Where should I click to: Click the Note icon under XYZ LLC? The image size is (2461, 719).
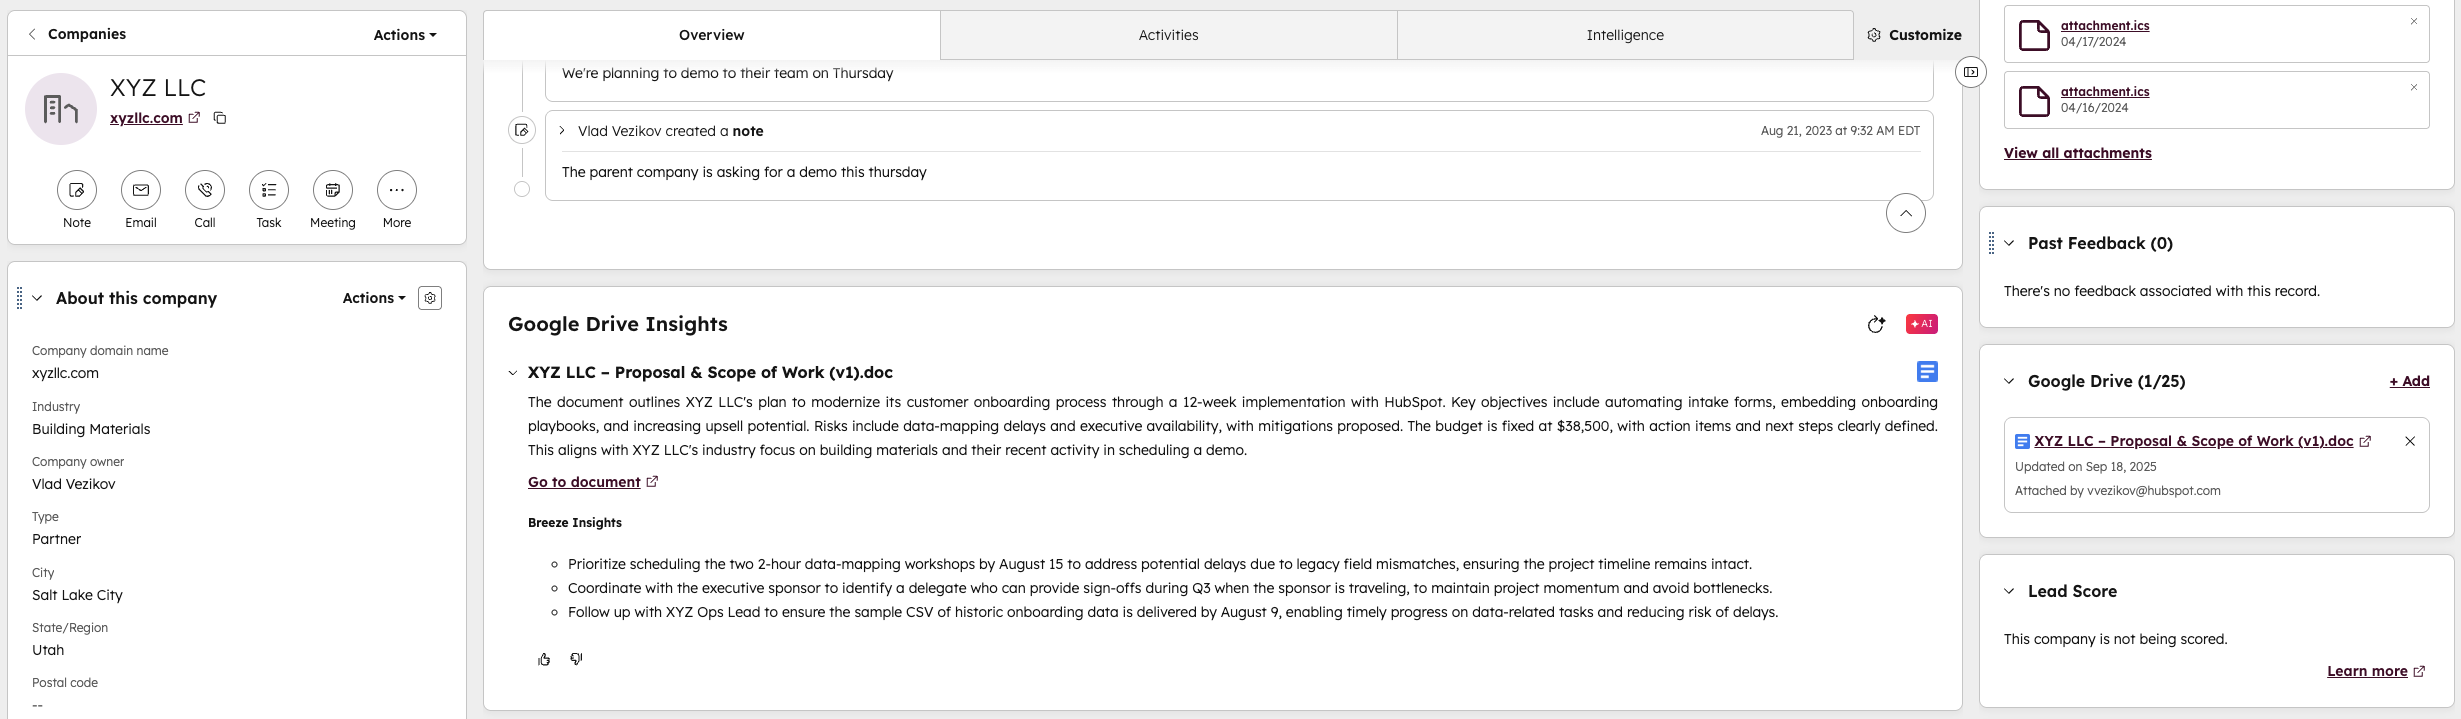77,190
